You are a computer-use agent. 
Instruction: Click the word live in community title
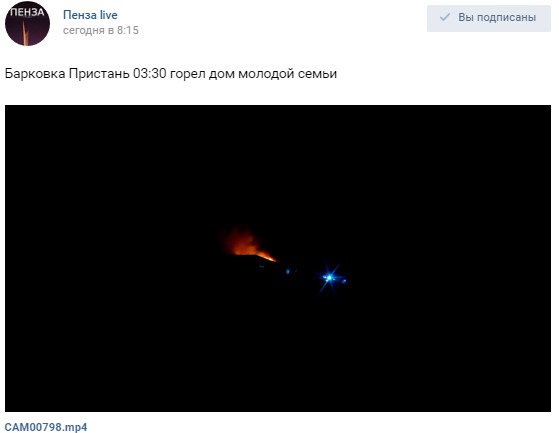[x=108, y=15]
